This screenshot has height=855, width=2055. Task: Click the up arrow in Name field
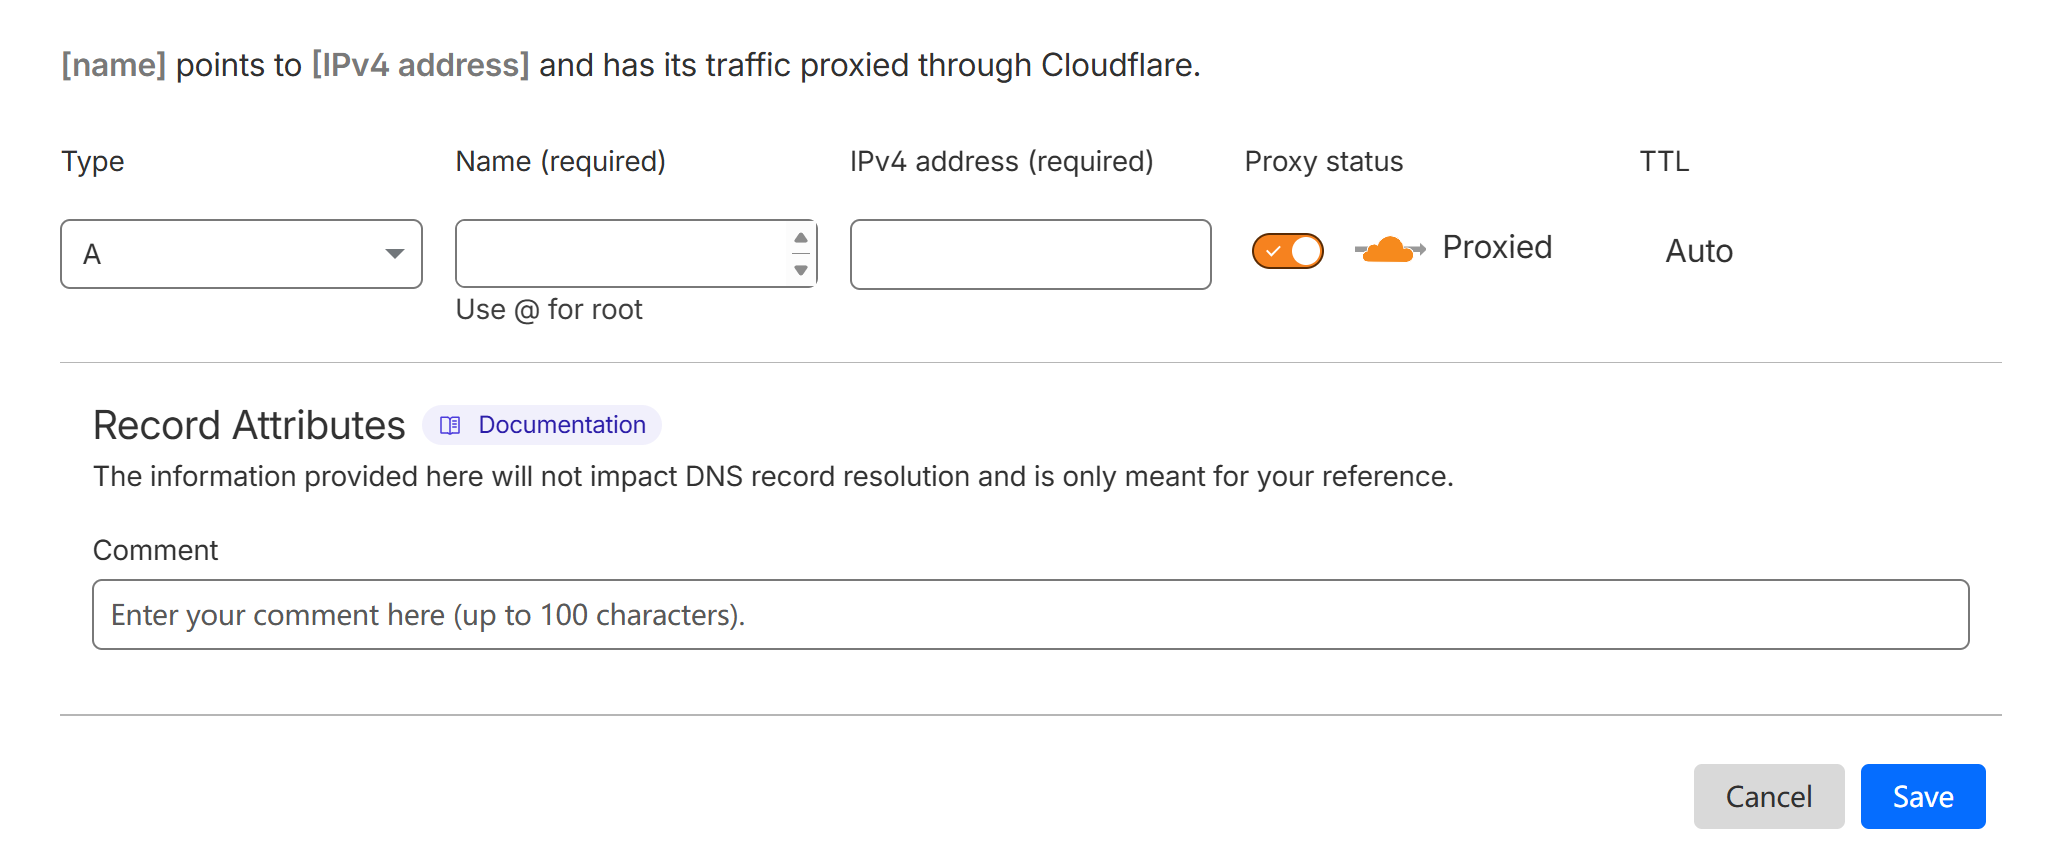click(801, 238)
